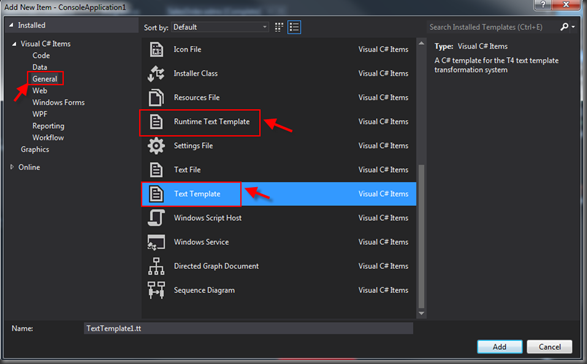
Task: Select the Icon File label
Action: (x=187, y=49)
